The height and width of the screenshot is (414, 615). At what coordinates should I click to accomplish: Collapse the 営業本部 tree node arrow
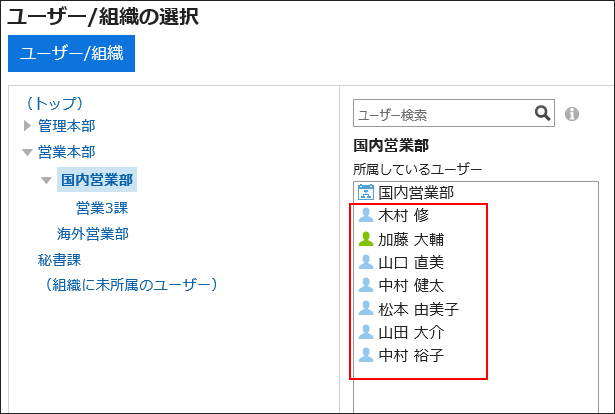27,152
